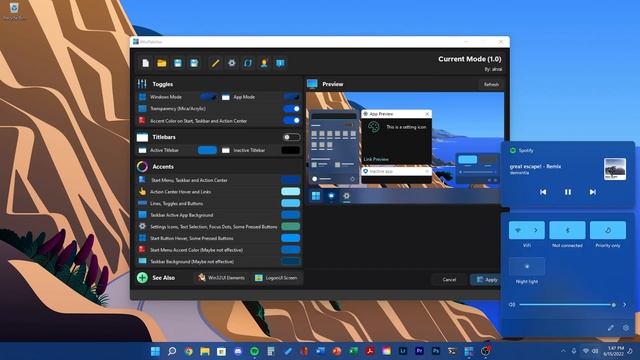Viewport: 640px width, 360px height.
Task: Click the New file icon in WinPaletter toolbar
Action: point(145,63)
